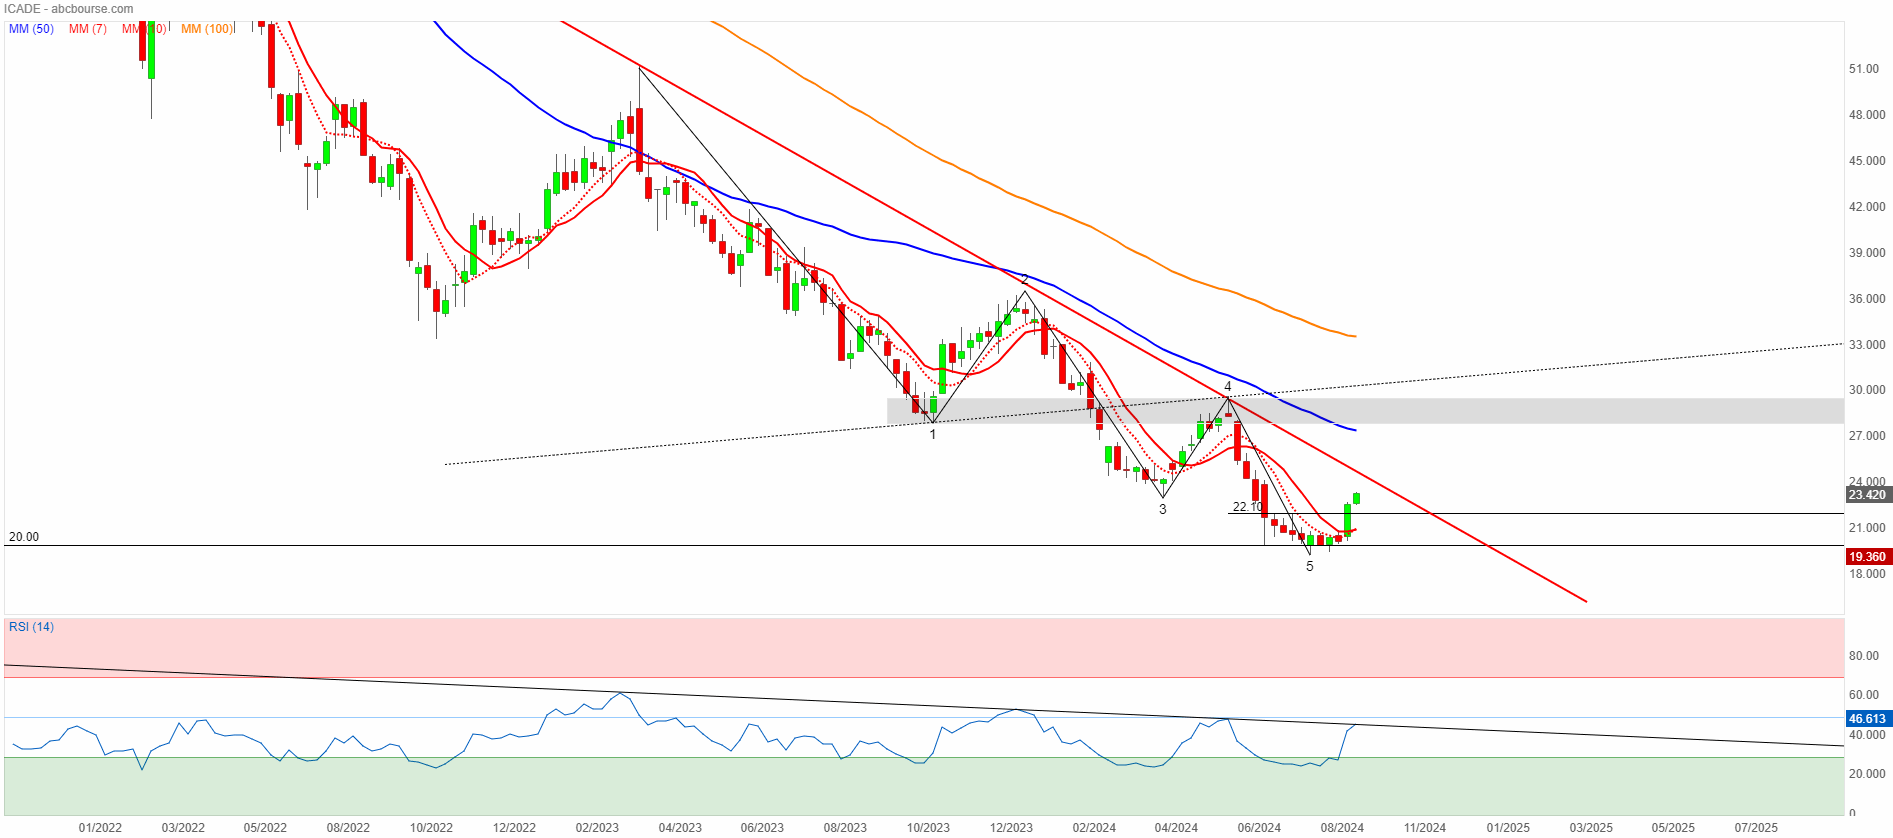Select the Elliott wave label 4
This screenshot has width=1893, height=838.
point(1228,386)
